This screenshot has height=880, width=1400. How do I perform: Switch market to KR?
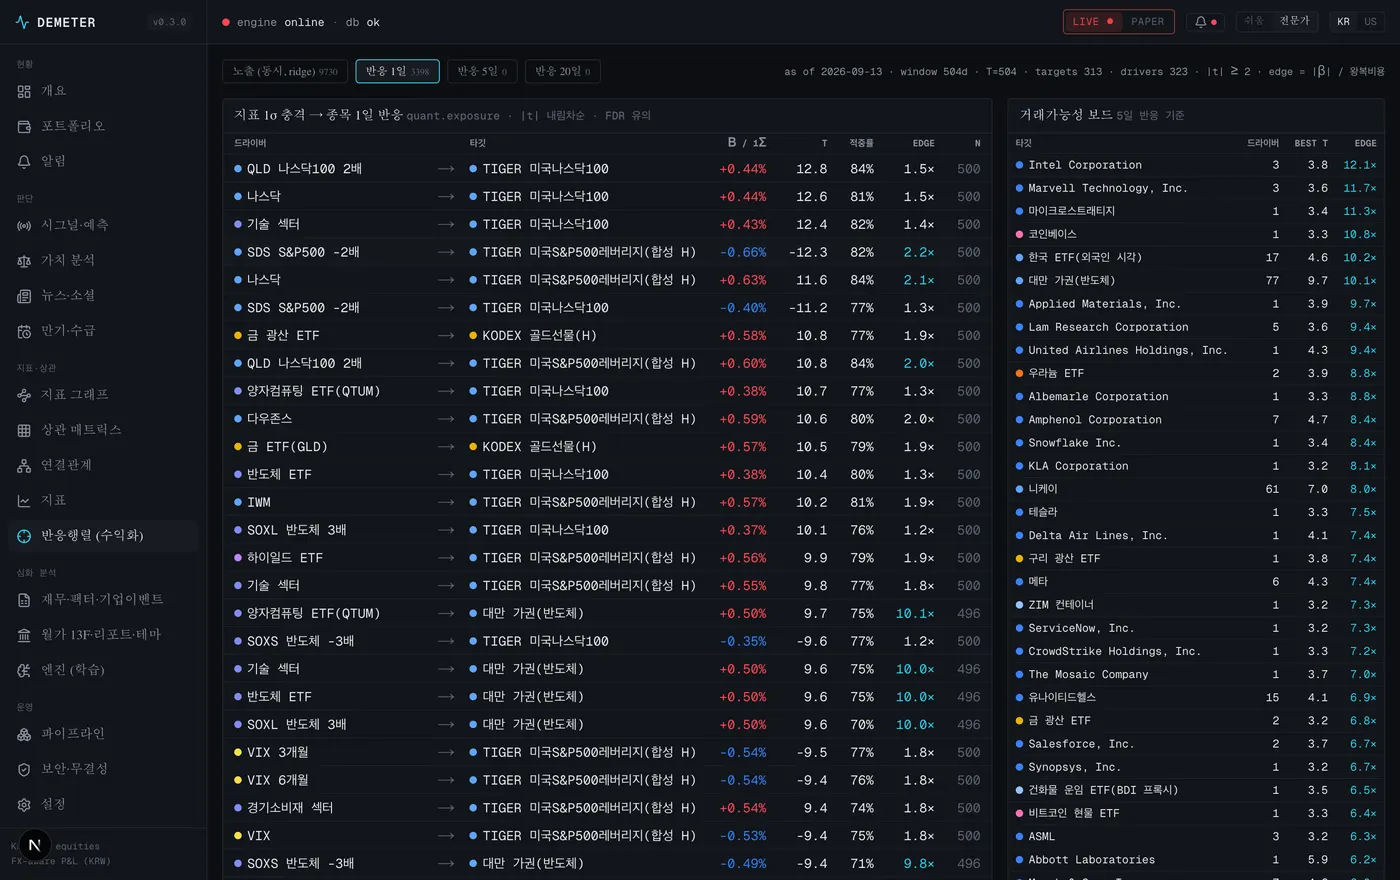(1343, 22)
